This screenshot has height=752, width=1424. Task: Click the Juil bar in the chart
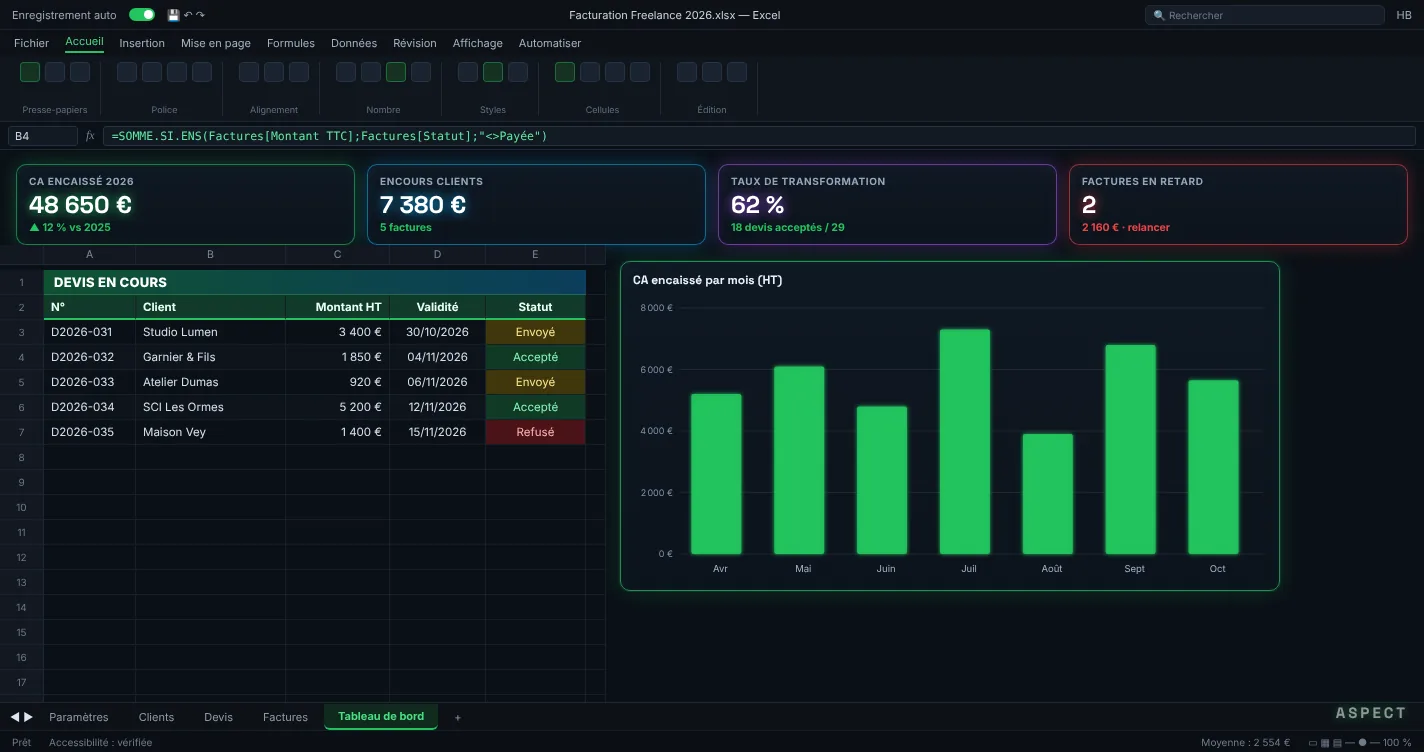pos(965,441)
